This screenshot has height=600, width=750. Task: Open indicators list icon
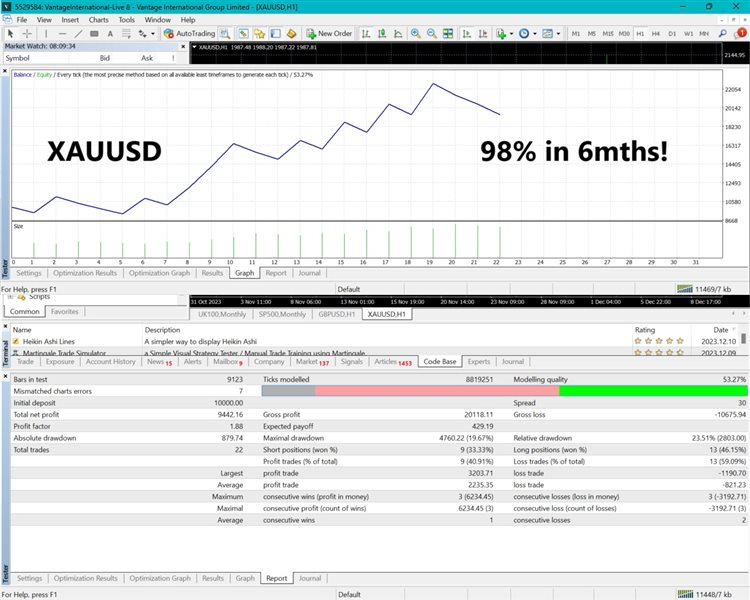tap(501, 33)
